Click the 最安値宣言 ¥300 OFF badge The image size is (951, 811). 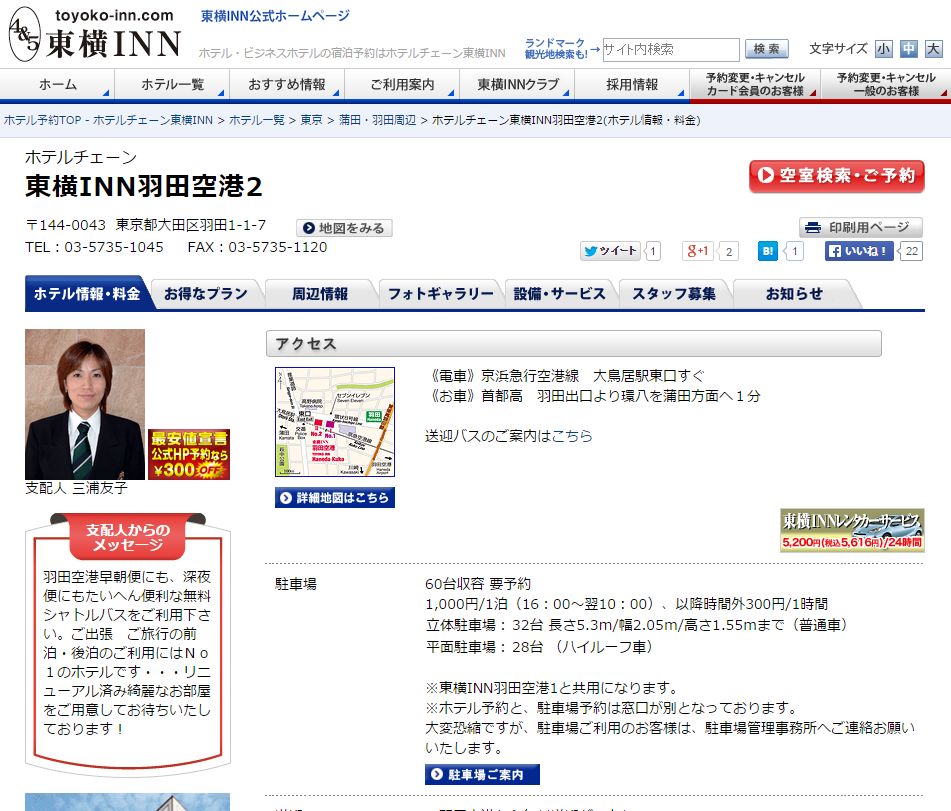coord(189,454)
